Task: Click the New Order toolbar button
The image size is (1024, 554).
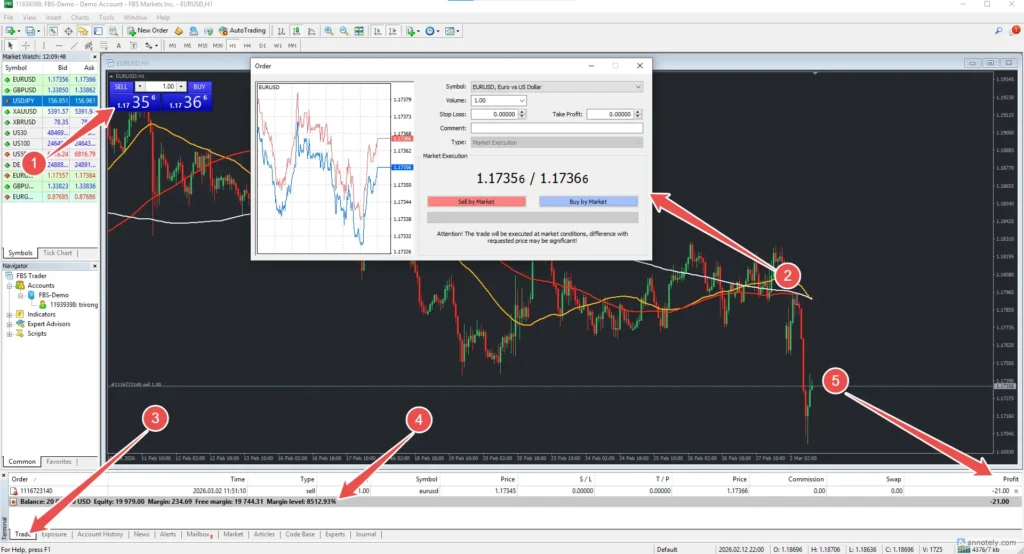Action: pos(148,31)
